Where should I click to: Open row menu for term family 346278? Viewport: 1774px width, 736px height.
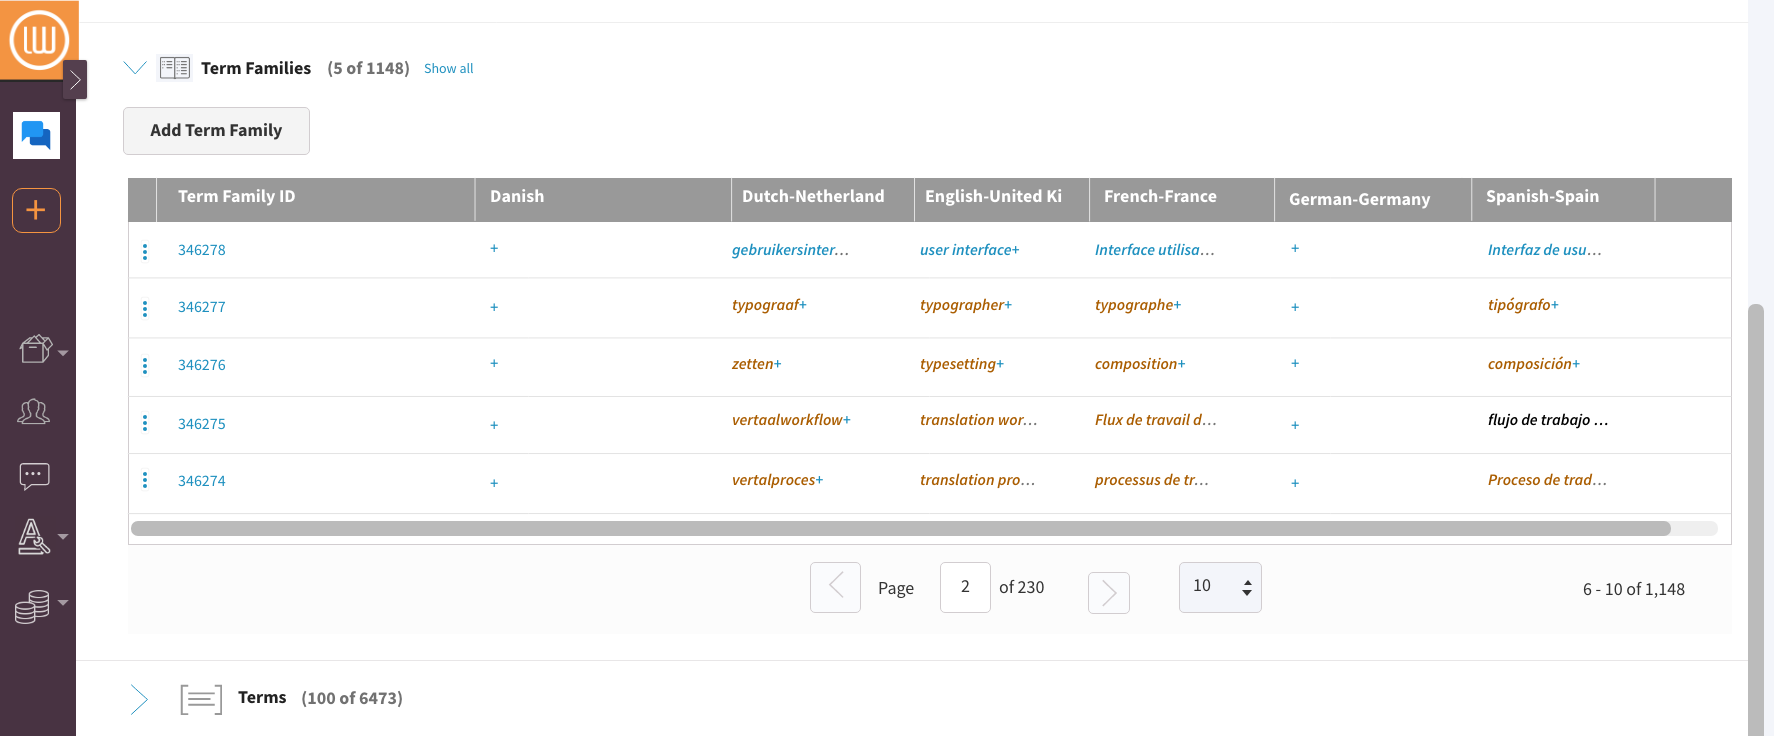point(145,251)
